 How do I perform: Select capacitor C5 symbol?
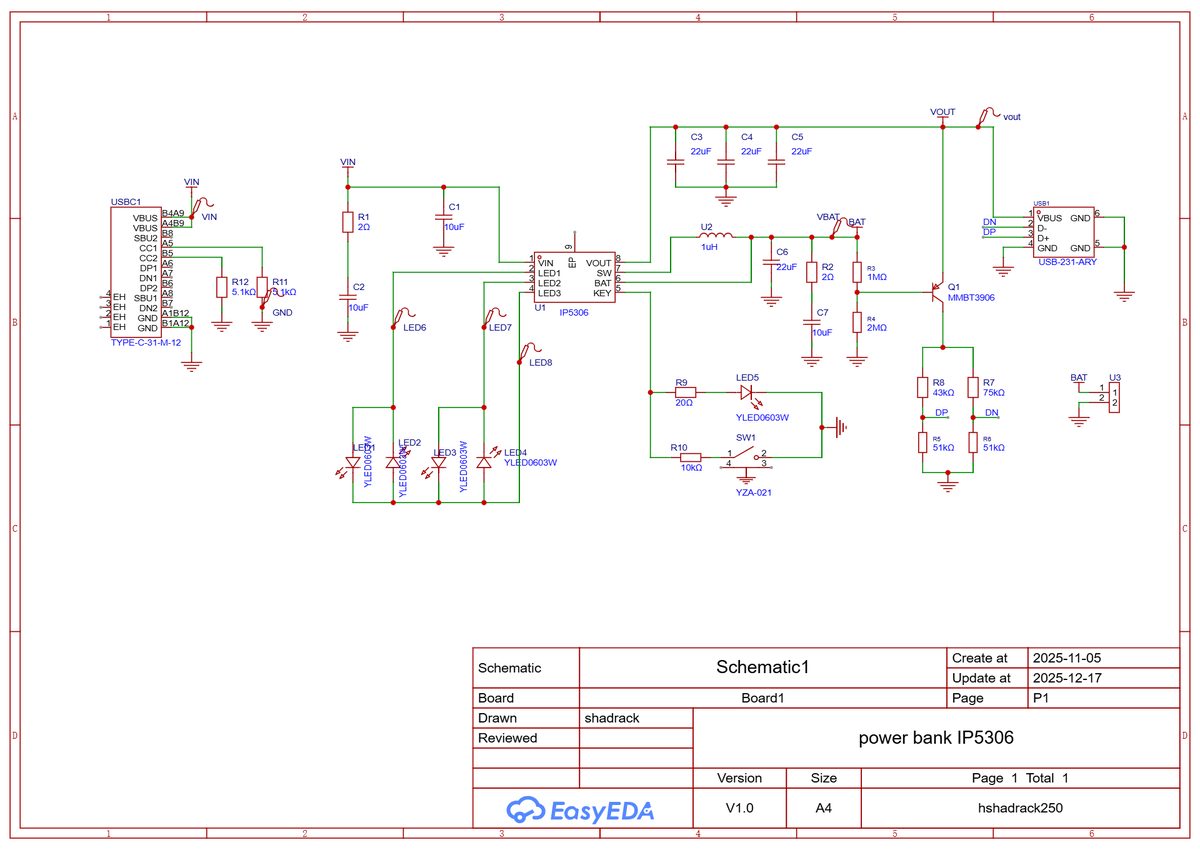click(x=774, y=161)
